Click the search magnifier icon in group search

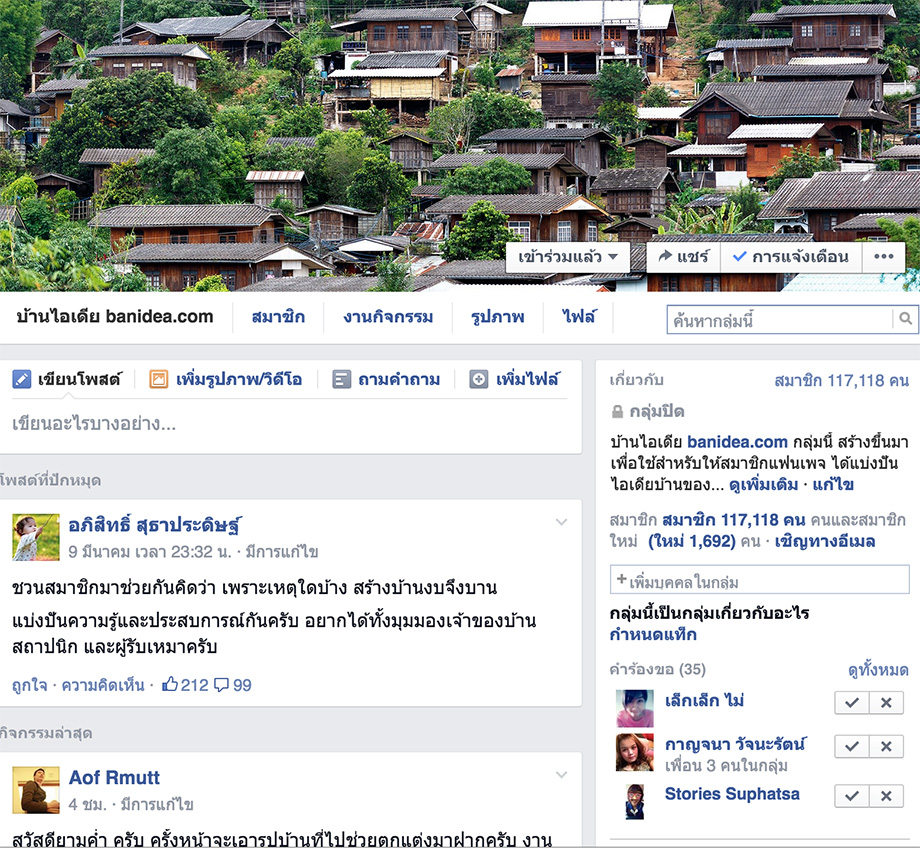pyautogui.click(x=905, y=319)
